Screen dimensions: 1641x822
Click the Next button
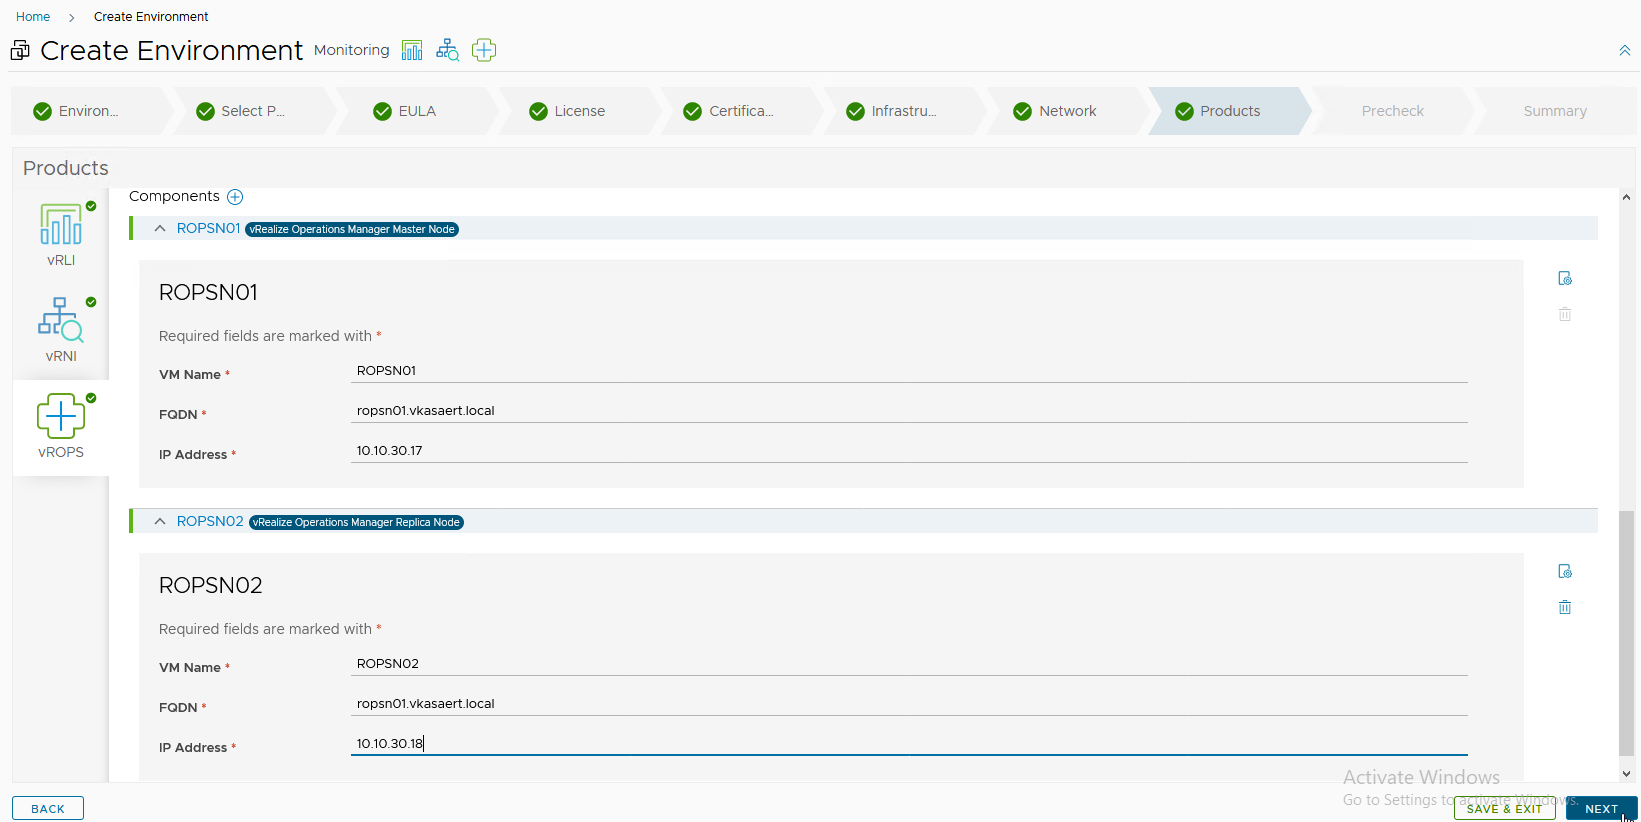click(x=1600, y=808)
